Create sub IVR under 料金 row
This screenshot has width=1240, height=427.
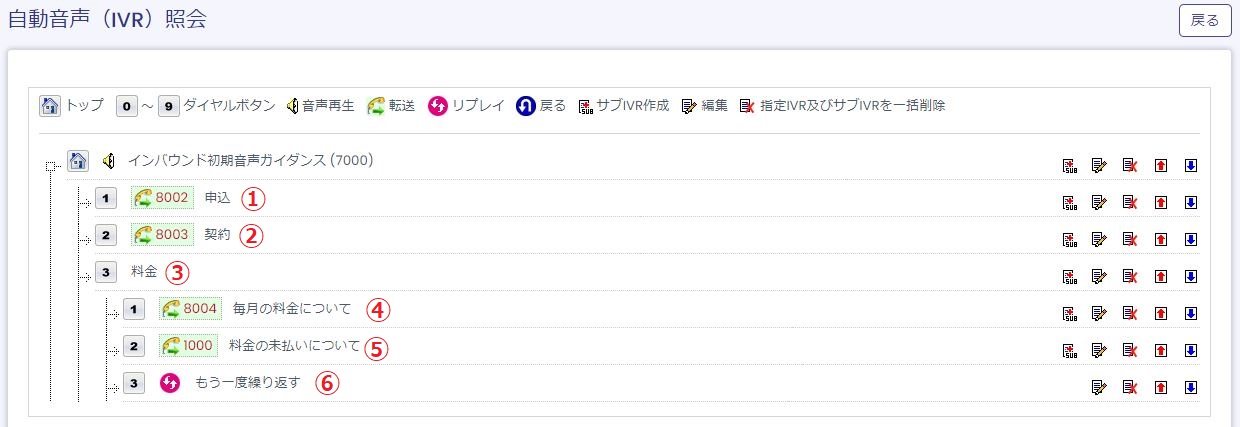coord(1070,276)
